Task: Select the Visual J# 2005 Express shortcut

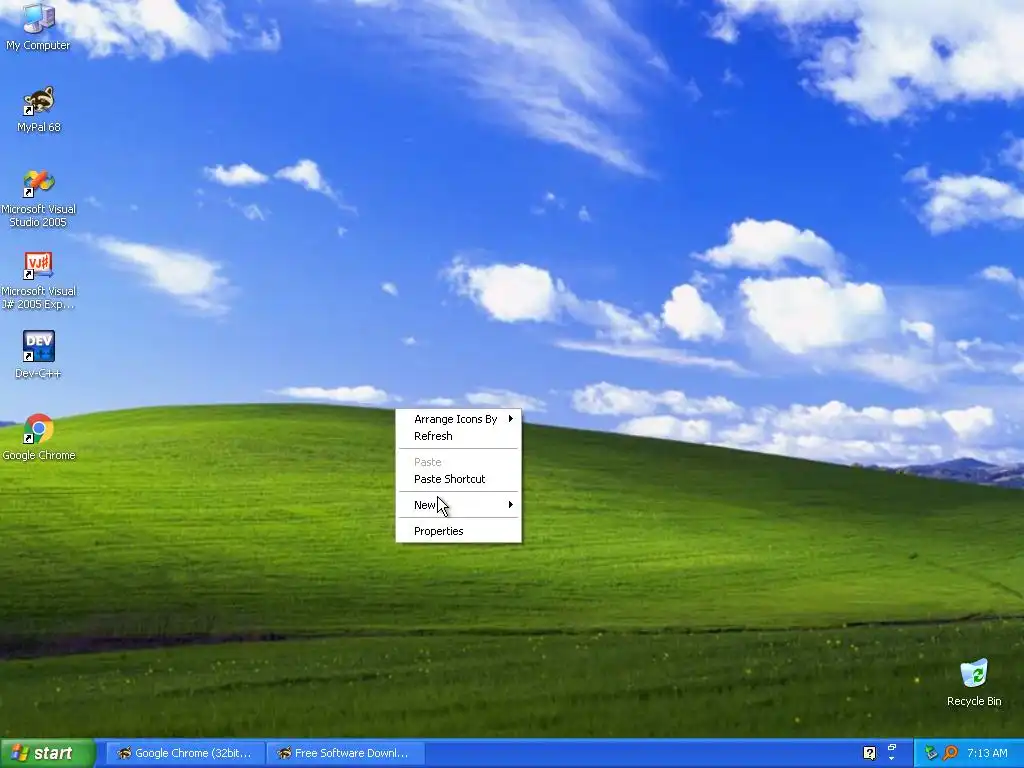Action: click(39, 280)
